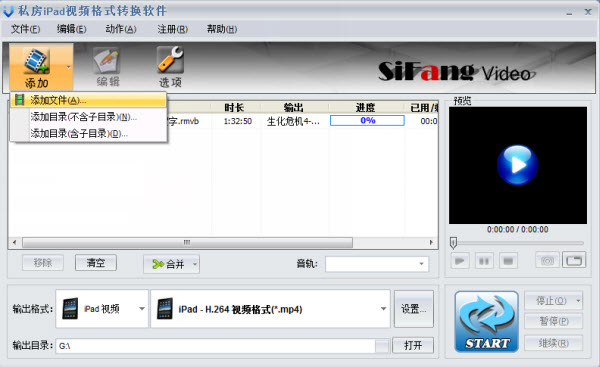Click the 输出目录 path field

[215, 346]
